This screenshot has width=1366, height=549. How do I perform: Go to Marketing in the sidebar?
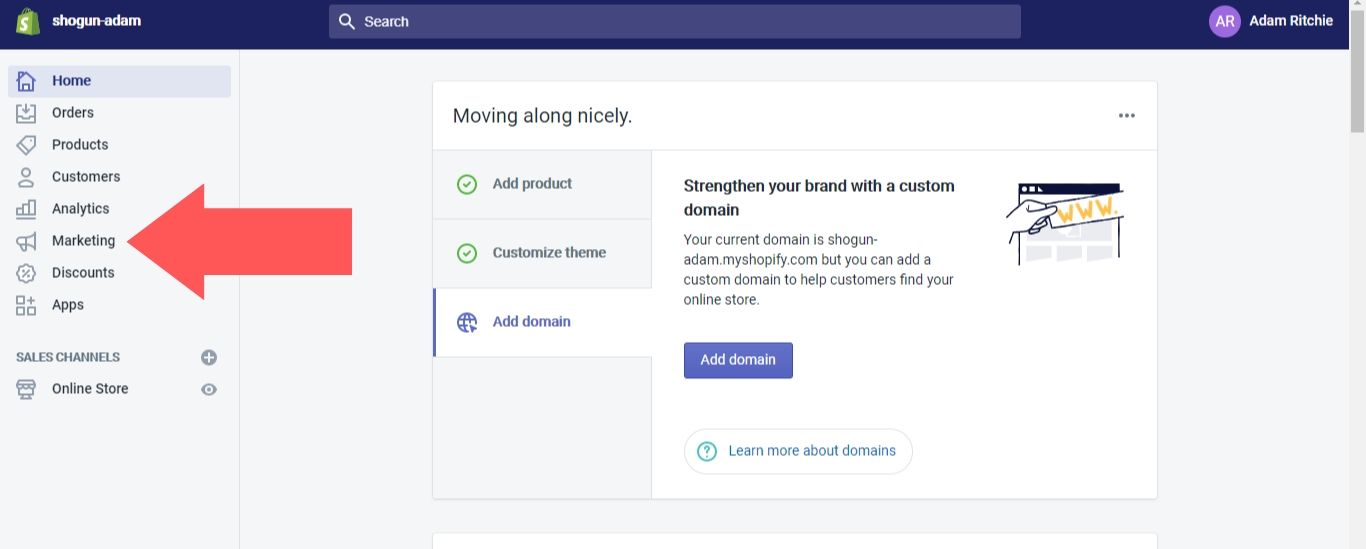[83, 241]
